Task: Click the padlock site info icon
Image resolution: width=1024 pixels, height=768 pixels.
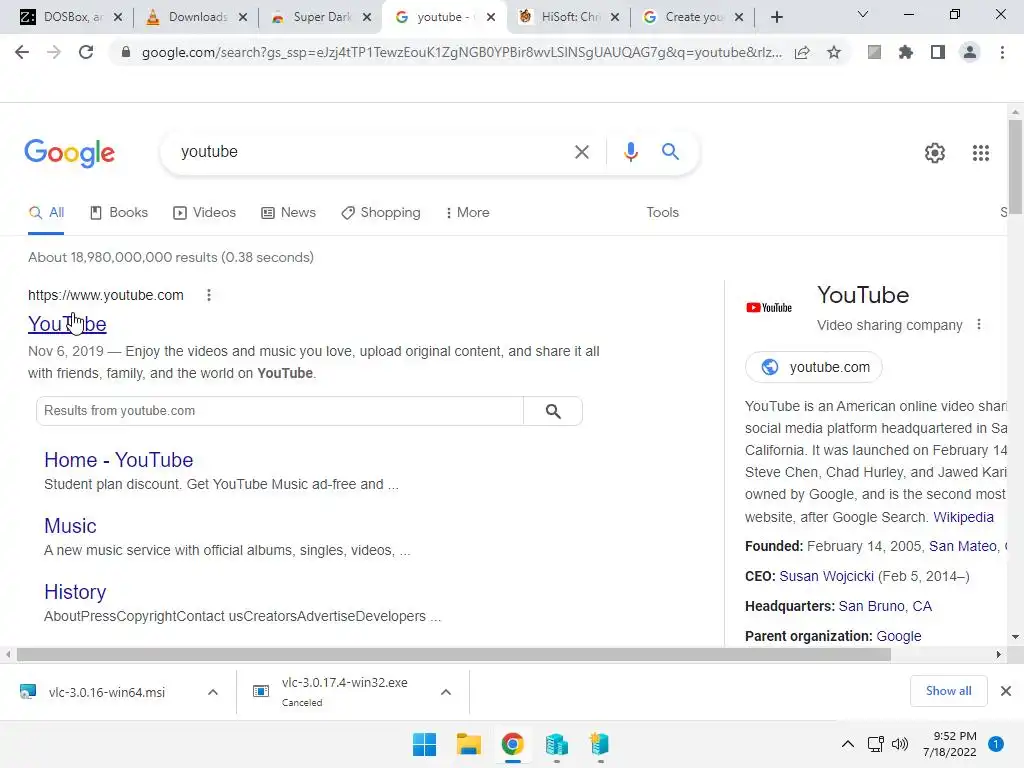Action: [x=125, y=52]
